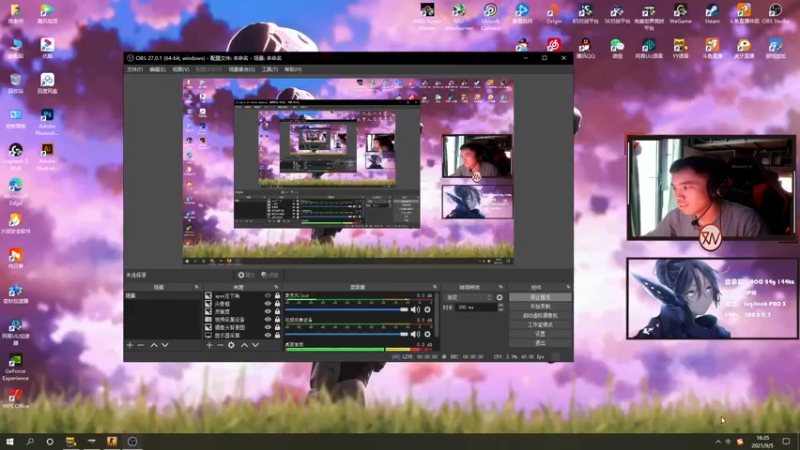
Task: Hide the 视频采集设备 source via its eye icon
Action: coord(268,319)
